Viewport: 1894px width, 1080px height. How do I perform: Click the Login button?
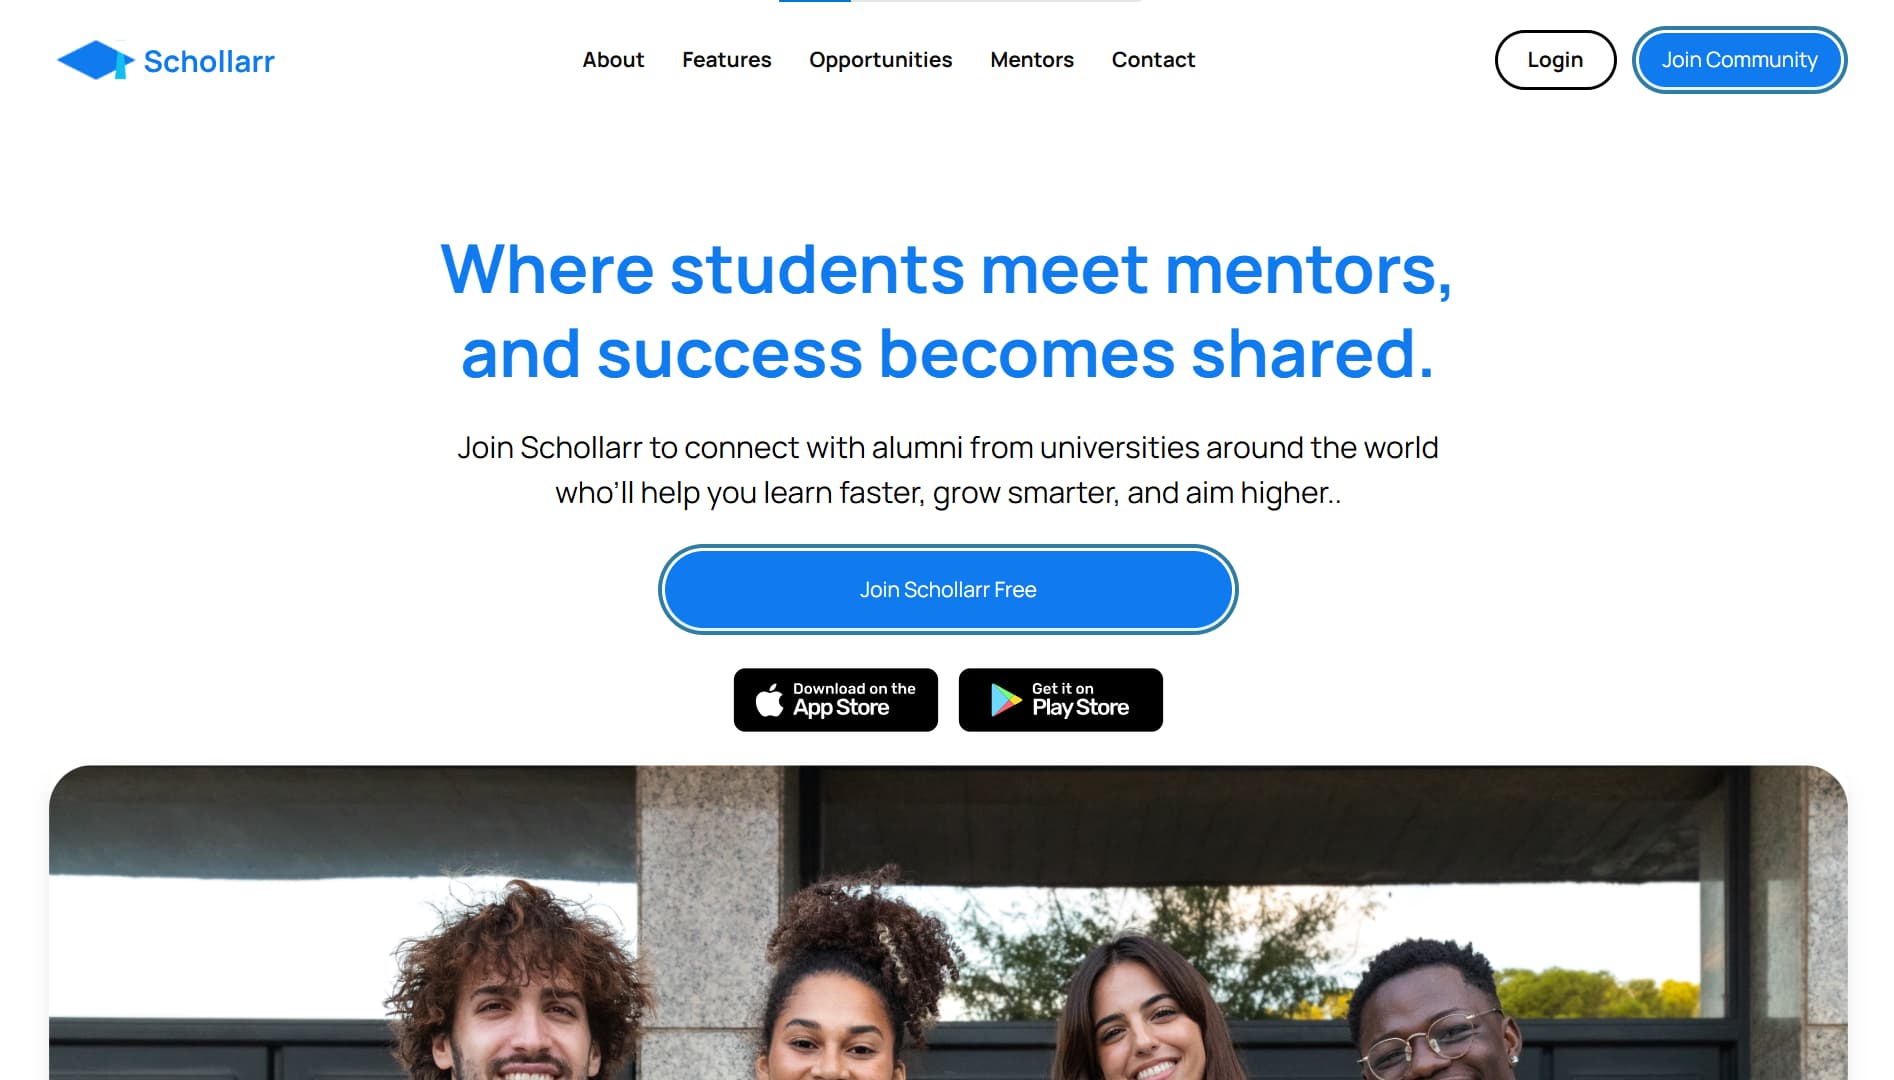1555,60
